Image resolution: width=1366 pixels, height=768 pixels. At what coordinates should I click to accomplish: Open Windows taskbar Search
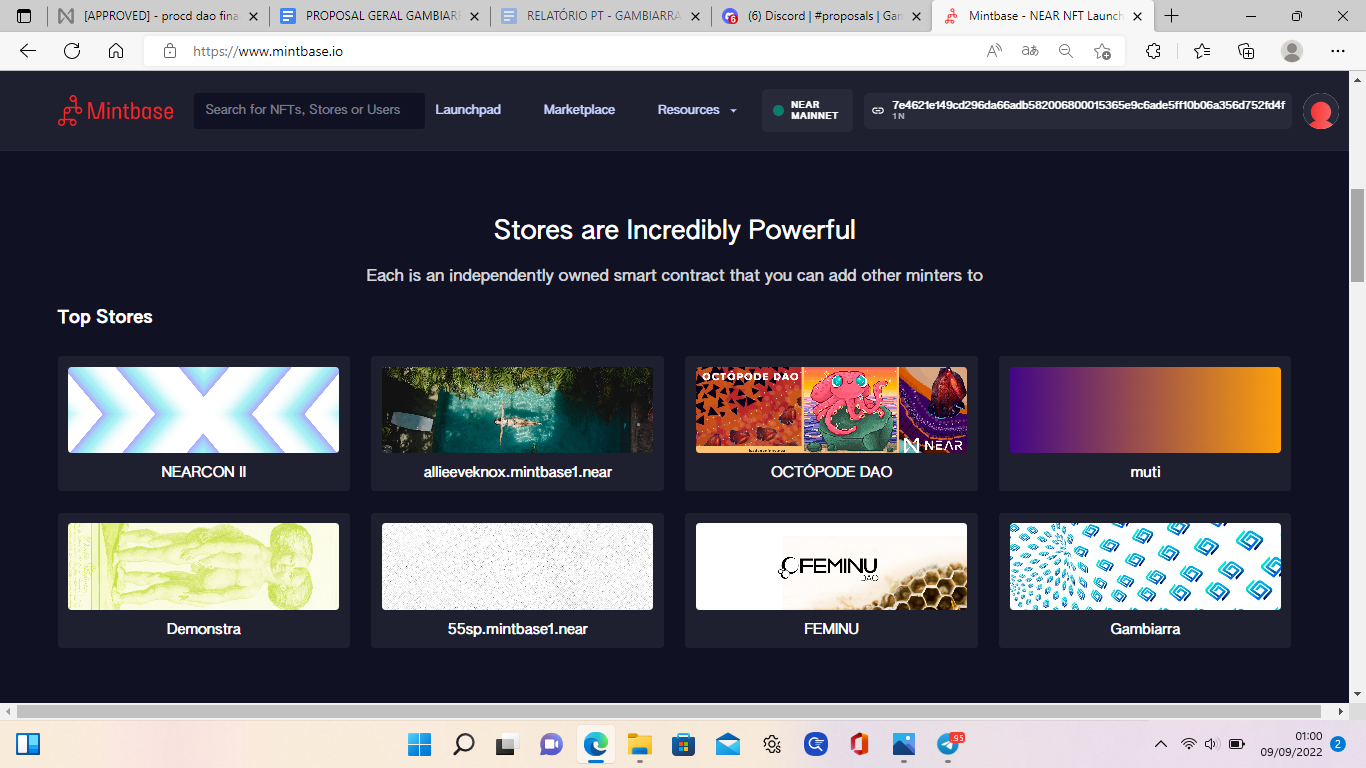tap(464, 744)
